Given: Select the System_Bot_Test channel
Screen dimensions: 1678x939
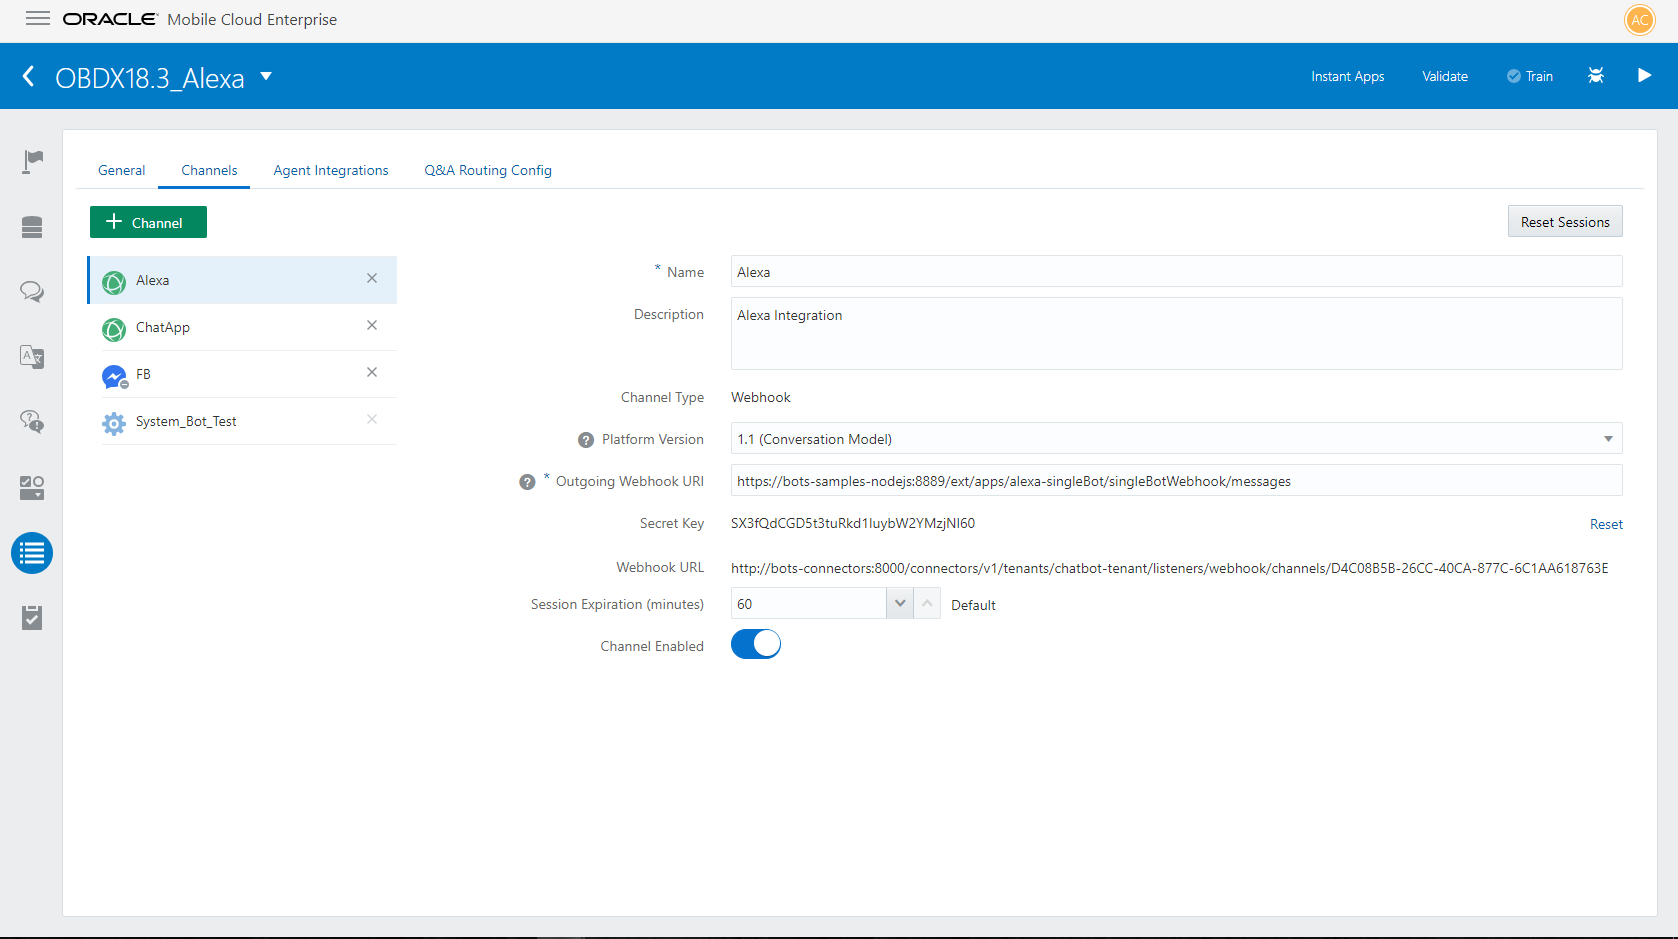Looking at the screenshot, I should tap(243, 421).
